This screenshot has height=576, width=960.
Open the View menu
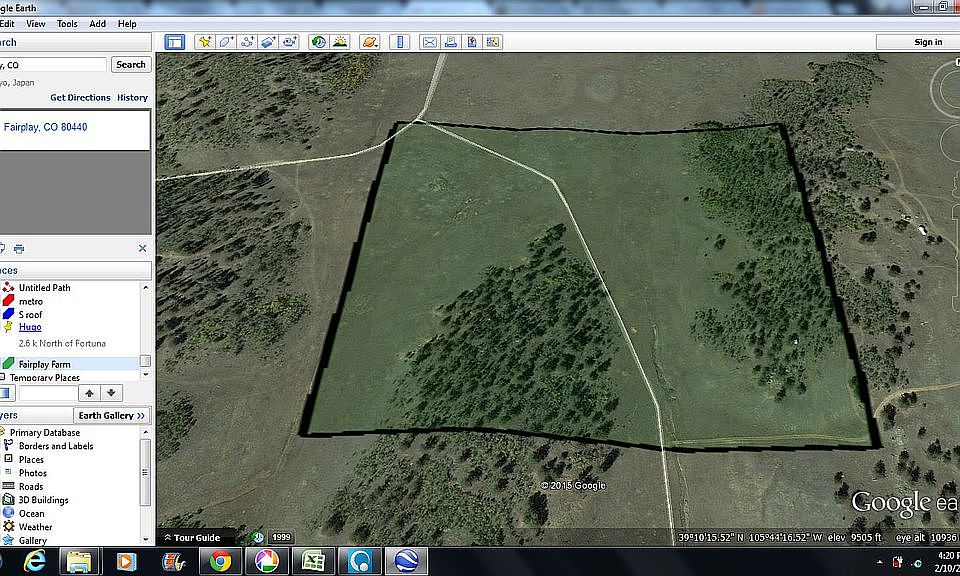[36, 24]
